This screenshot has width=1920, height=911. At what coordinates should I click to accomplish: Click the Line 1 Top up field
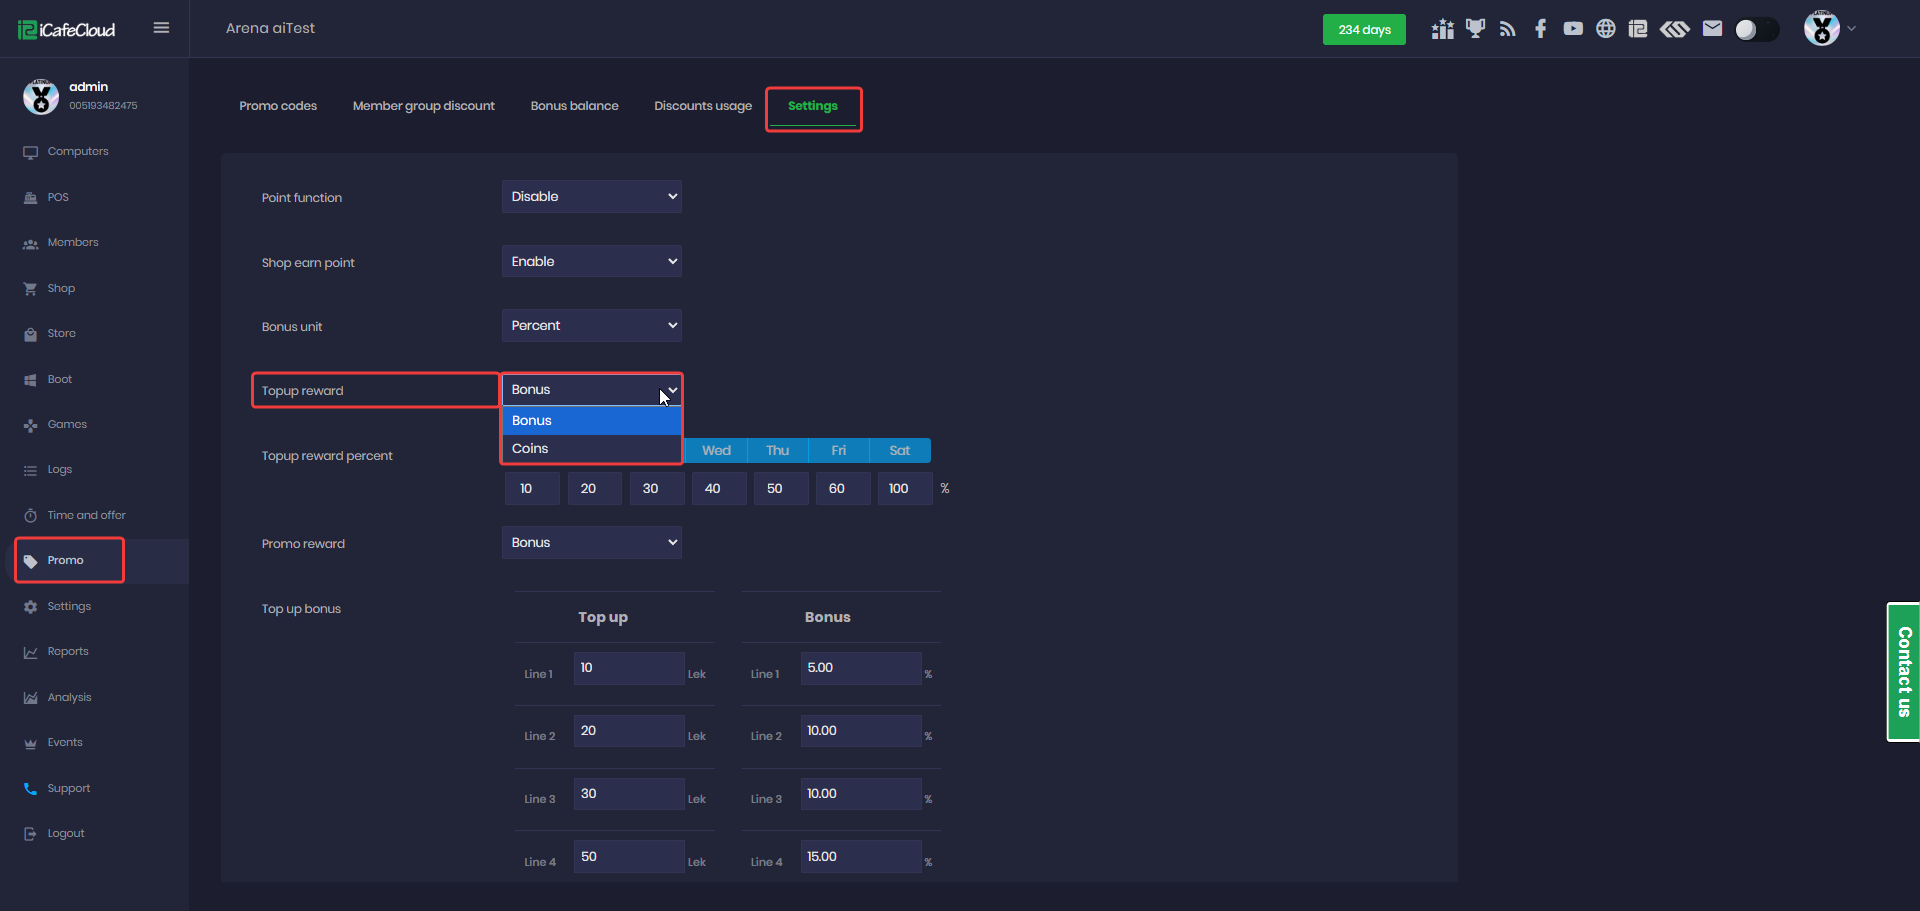628,668
